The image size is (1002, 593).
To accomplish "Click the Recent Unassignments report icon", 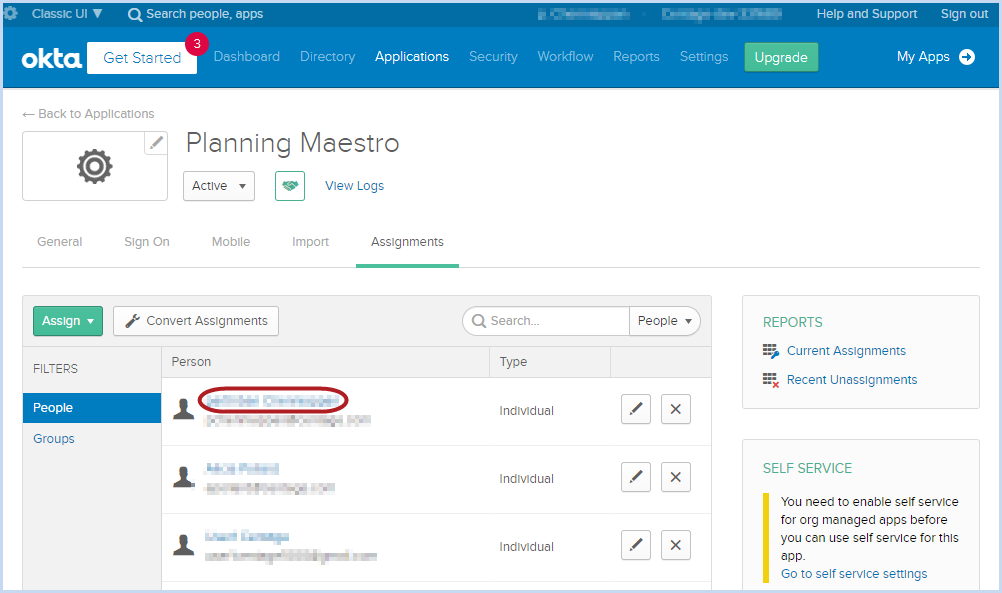I will coord(771,380).
